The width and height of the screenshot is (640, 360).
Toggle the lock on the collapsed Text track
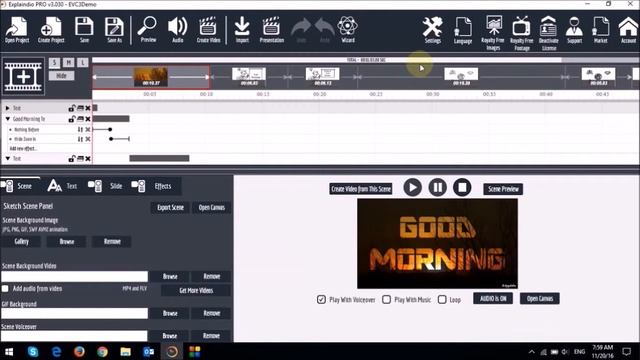coord(72,108)
